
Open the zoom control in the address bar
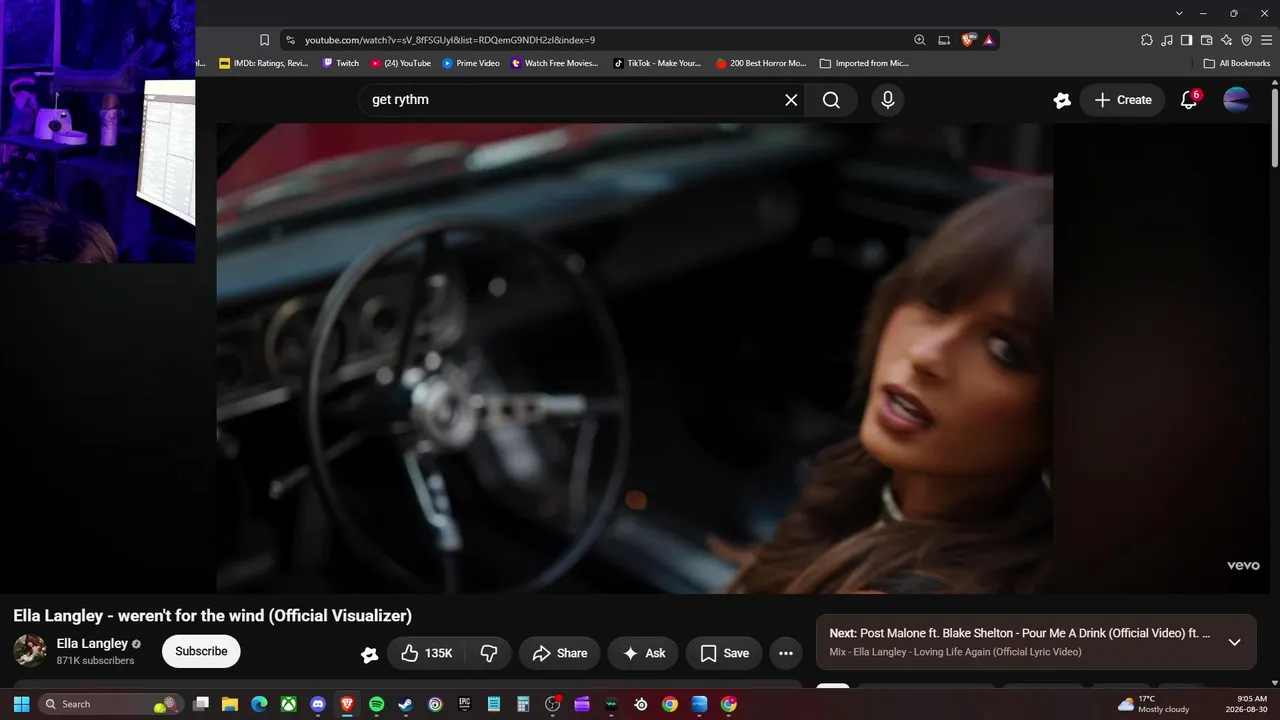pyautogui.click(x=920, y=40)
